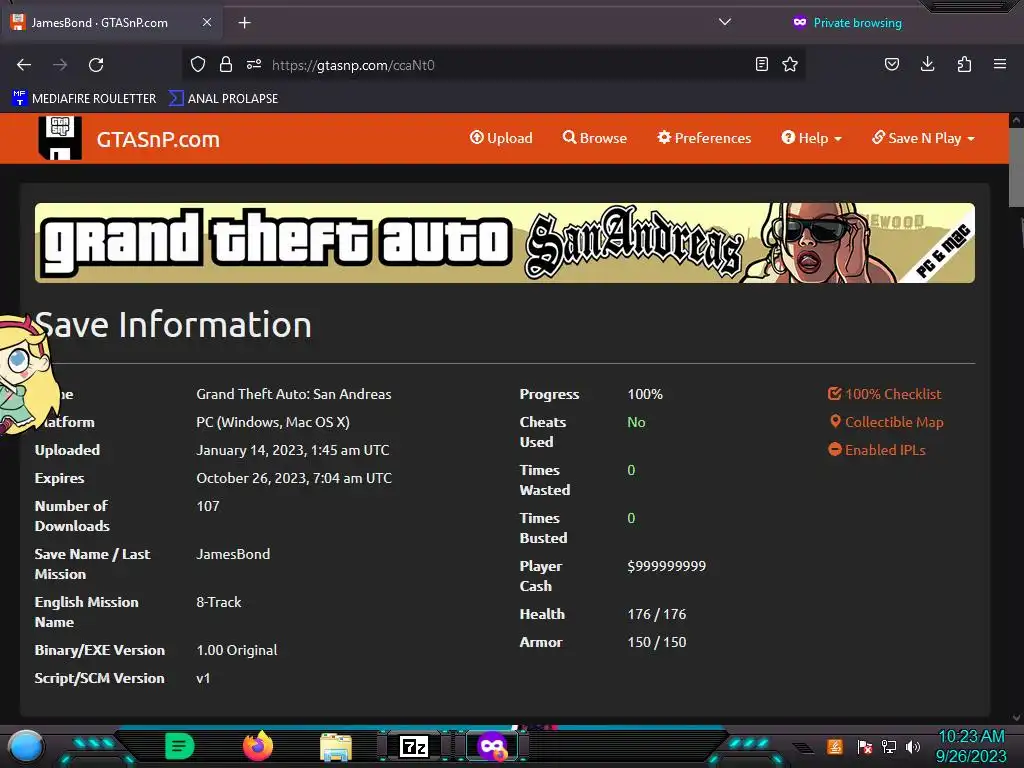Open Preferences from the navbar
Screen dimensions: 1024x768
tap(705, 138)
